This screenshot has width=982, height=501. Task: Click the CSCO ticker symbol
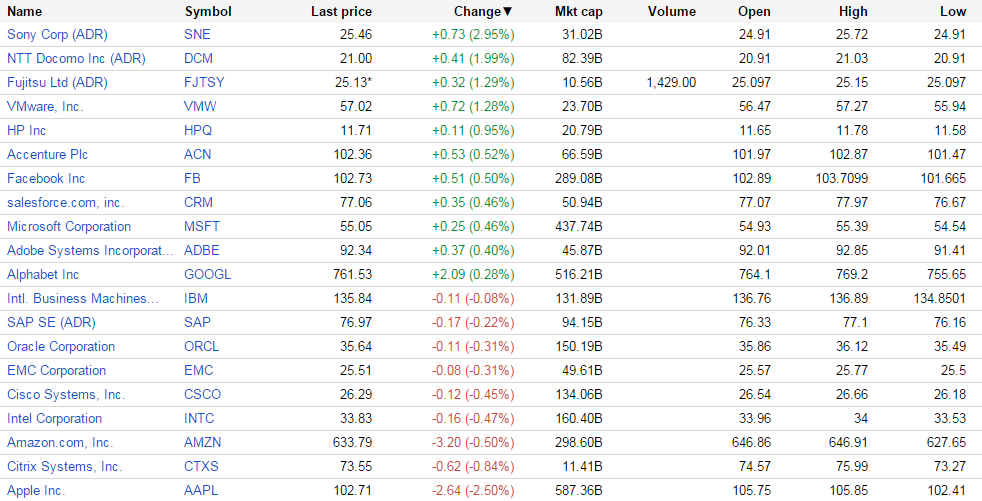coord(203,394)
